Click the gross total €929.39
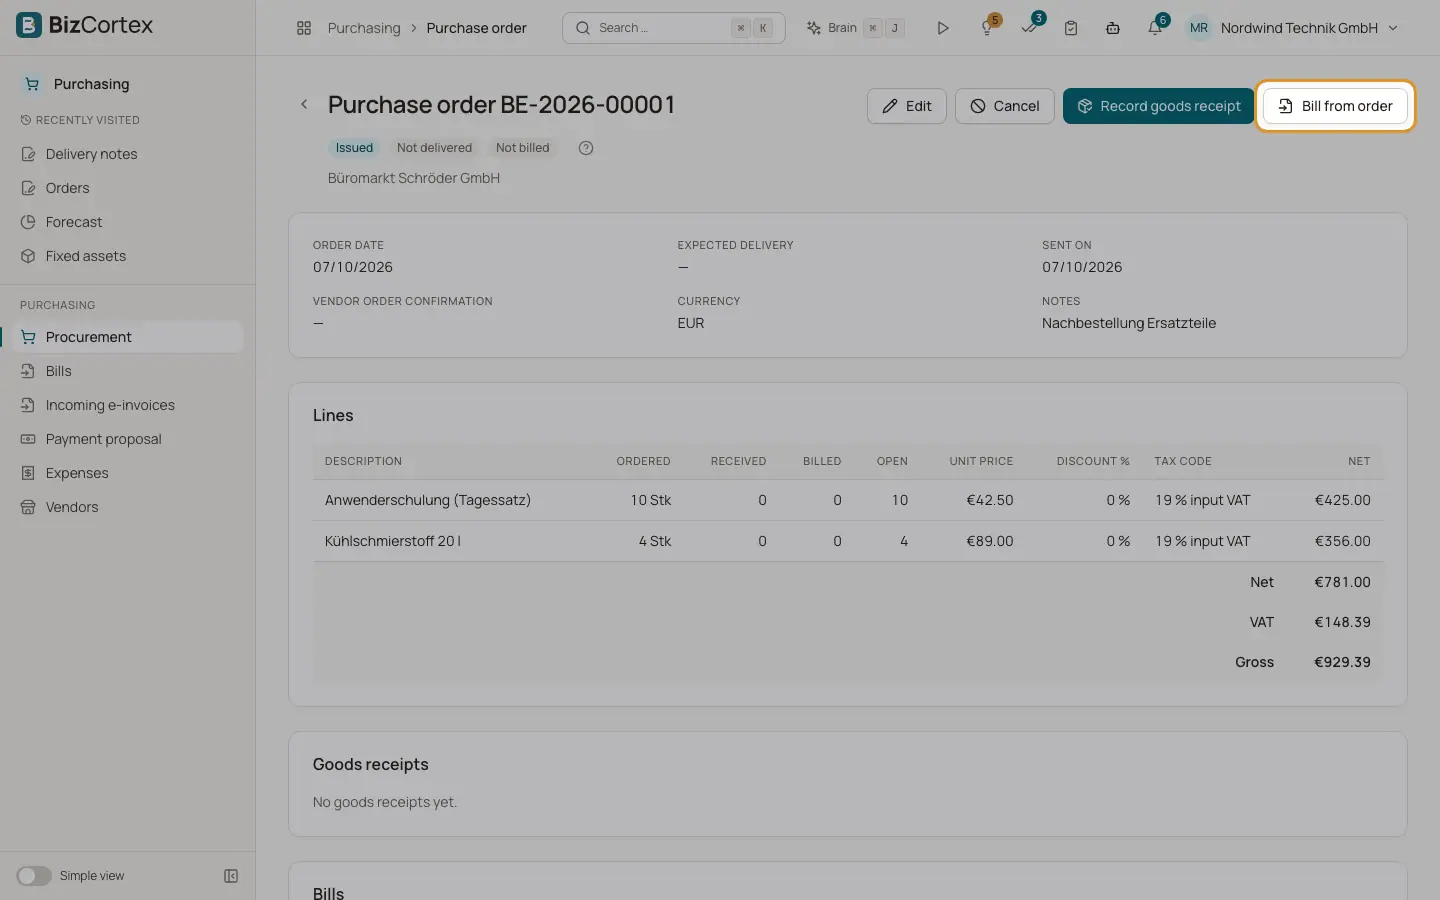The image size is (1440, 900). 1342,662
